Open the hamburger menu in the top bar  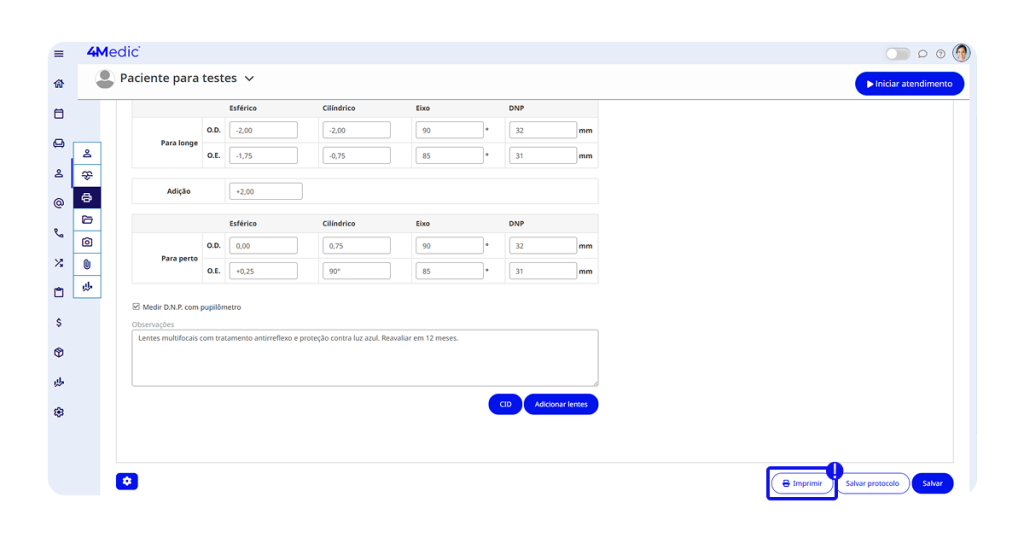pos(59,54)
